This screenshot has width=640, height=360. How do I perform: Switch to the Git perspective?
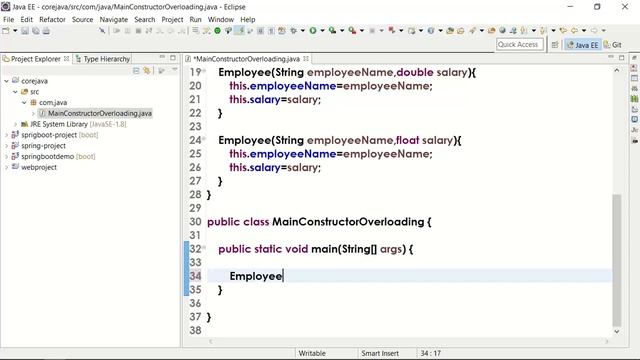(x=613, y=45)
